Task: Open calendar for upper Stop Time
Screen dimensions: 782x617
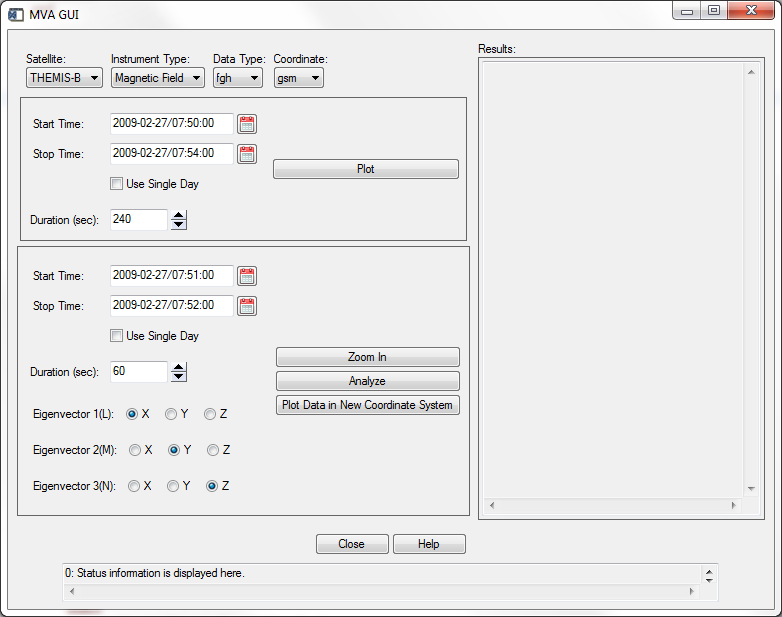Action: pos(247,154)
